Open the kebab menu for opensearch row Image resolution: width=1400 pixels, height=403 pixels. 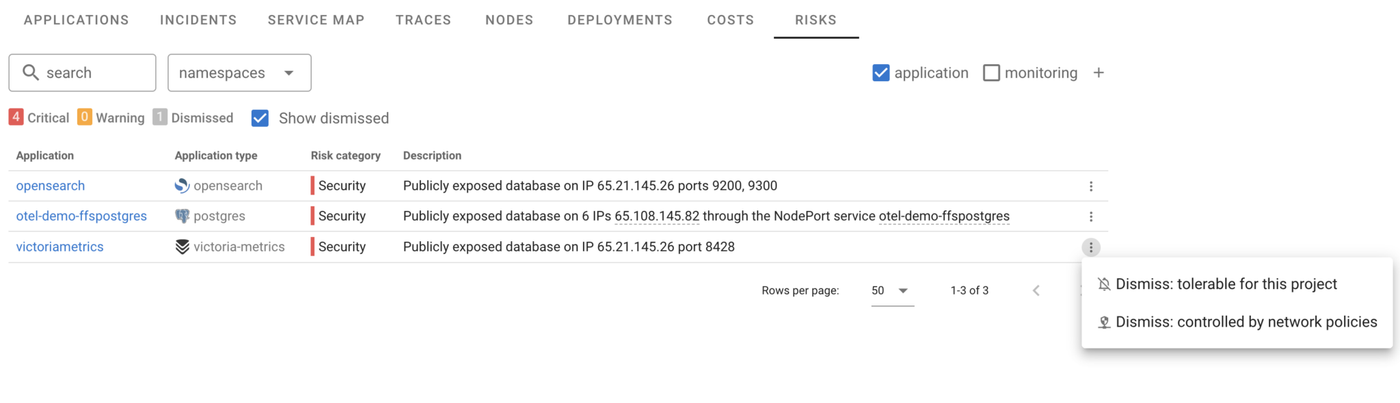[x=1090, y=186]
